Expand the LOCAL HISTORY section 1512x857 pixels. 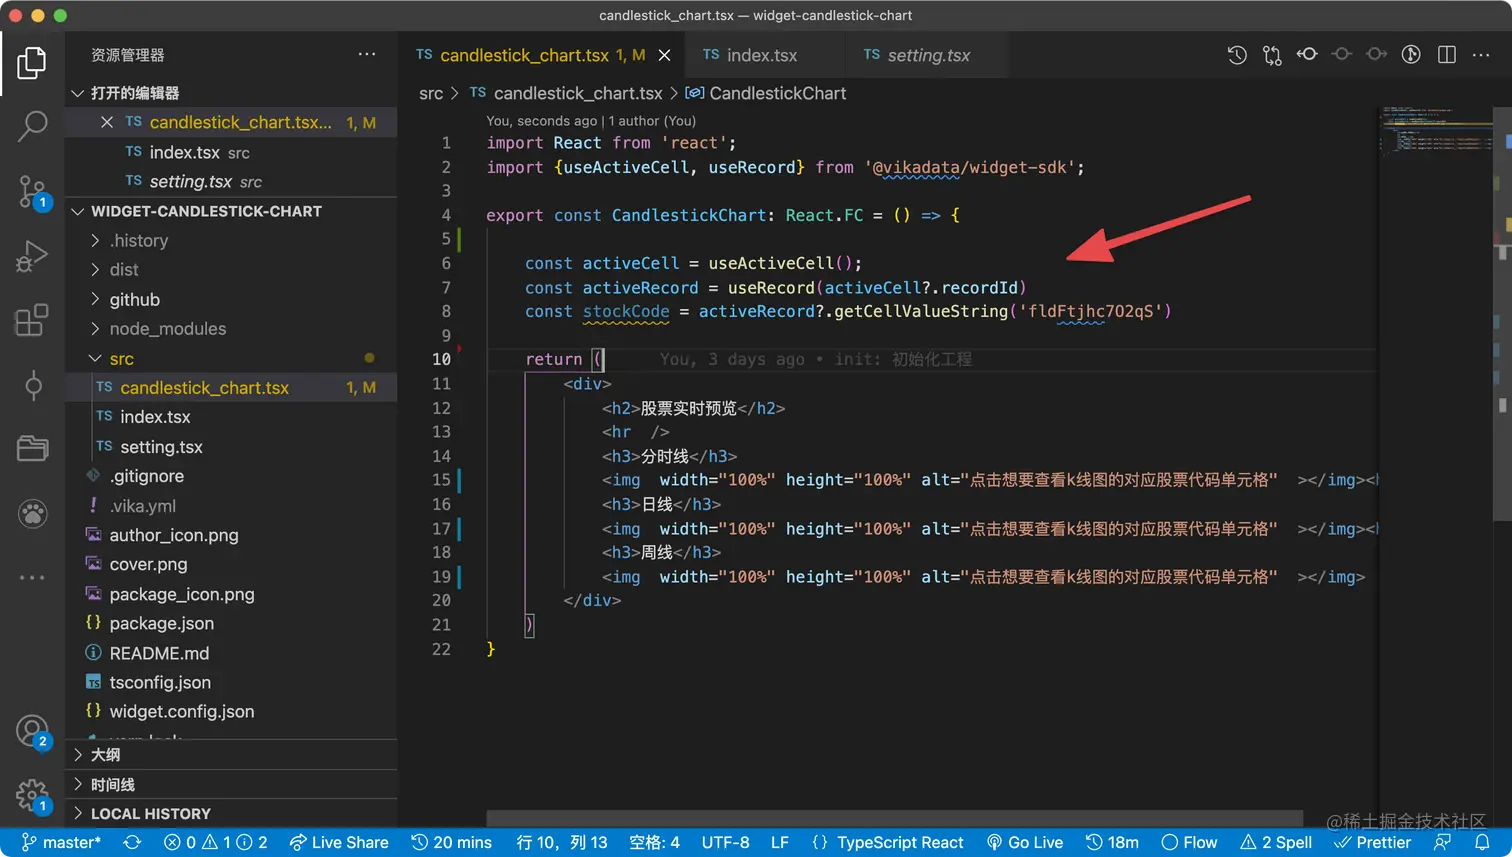tap(231, 813)
